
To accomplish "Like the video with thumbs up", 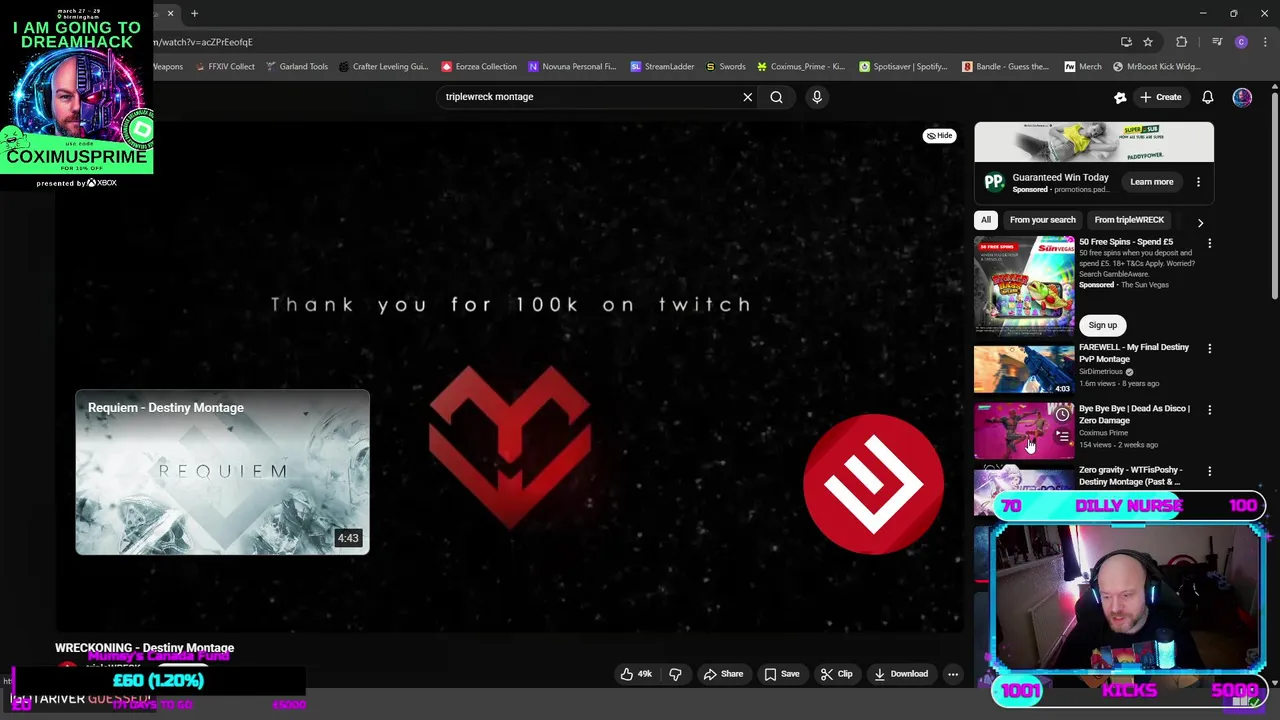I will tap(635, 674).
